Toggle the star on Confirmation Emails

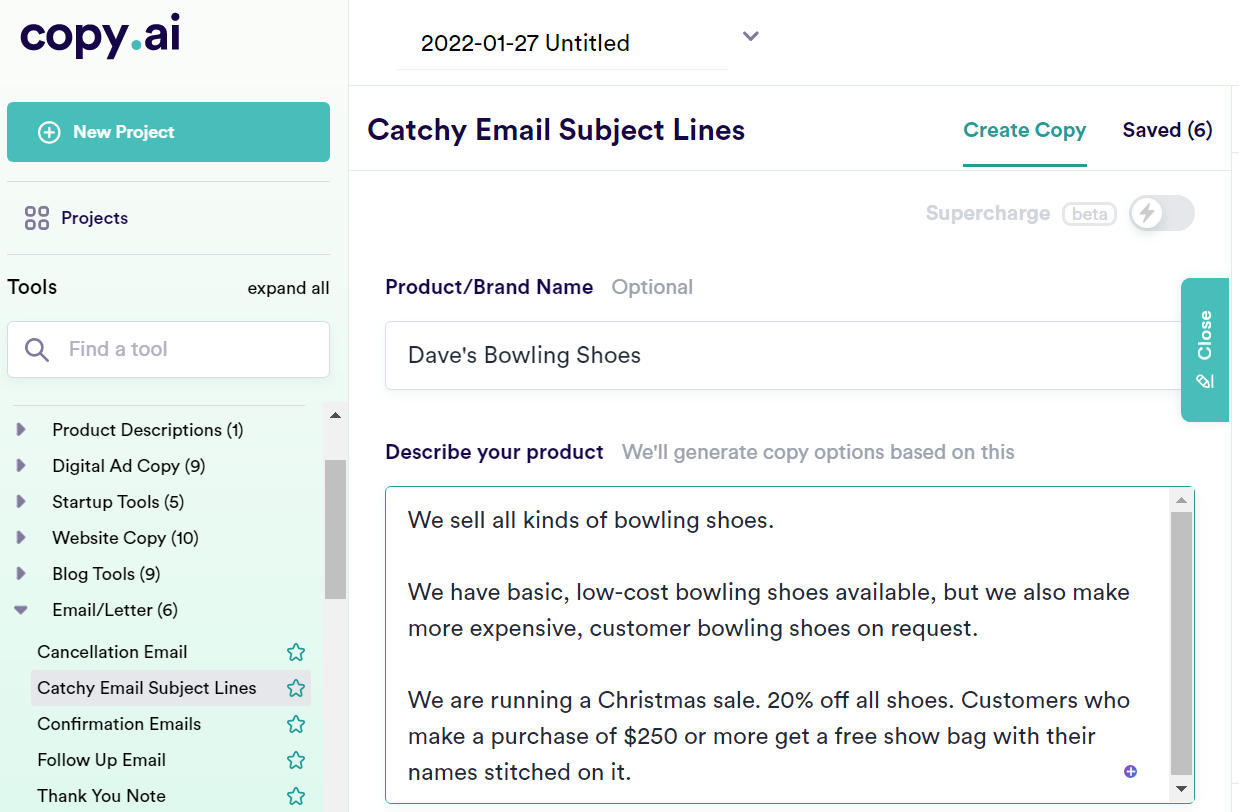coord(295,723)
